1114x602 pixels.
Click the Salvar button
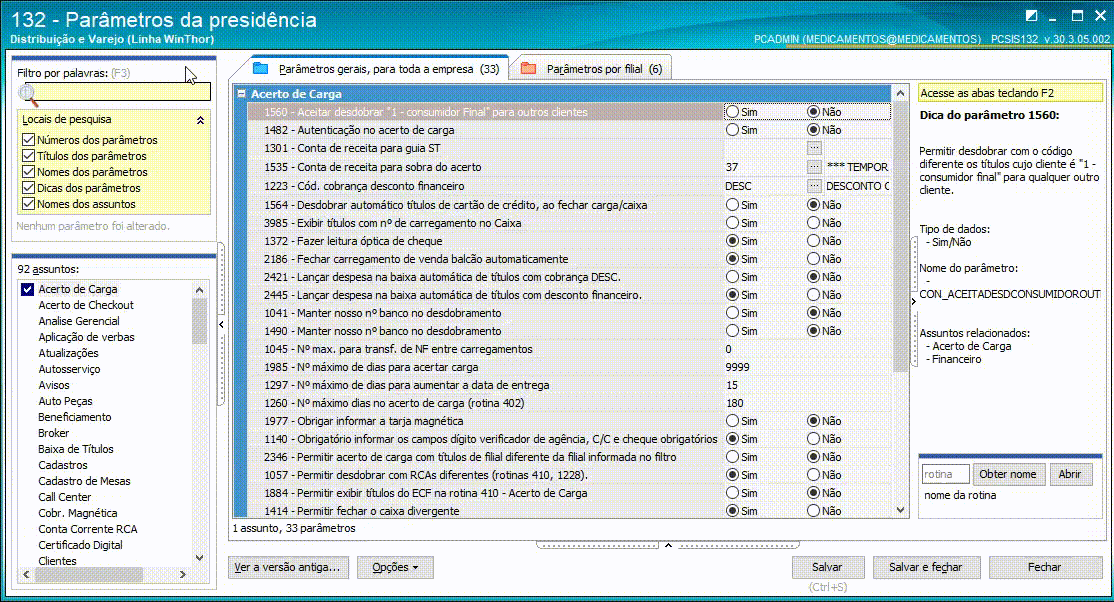(828, 567)
